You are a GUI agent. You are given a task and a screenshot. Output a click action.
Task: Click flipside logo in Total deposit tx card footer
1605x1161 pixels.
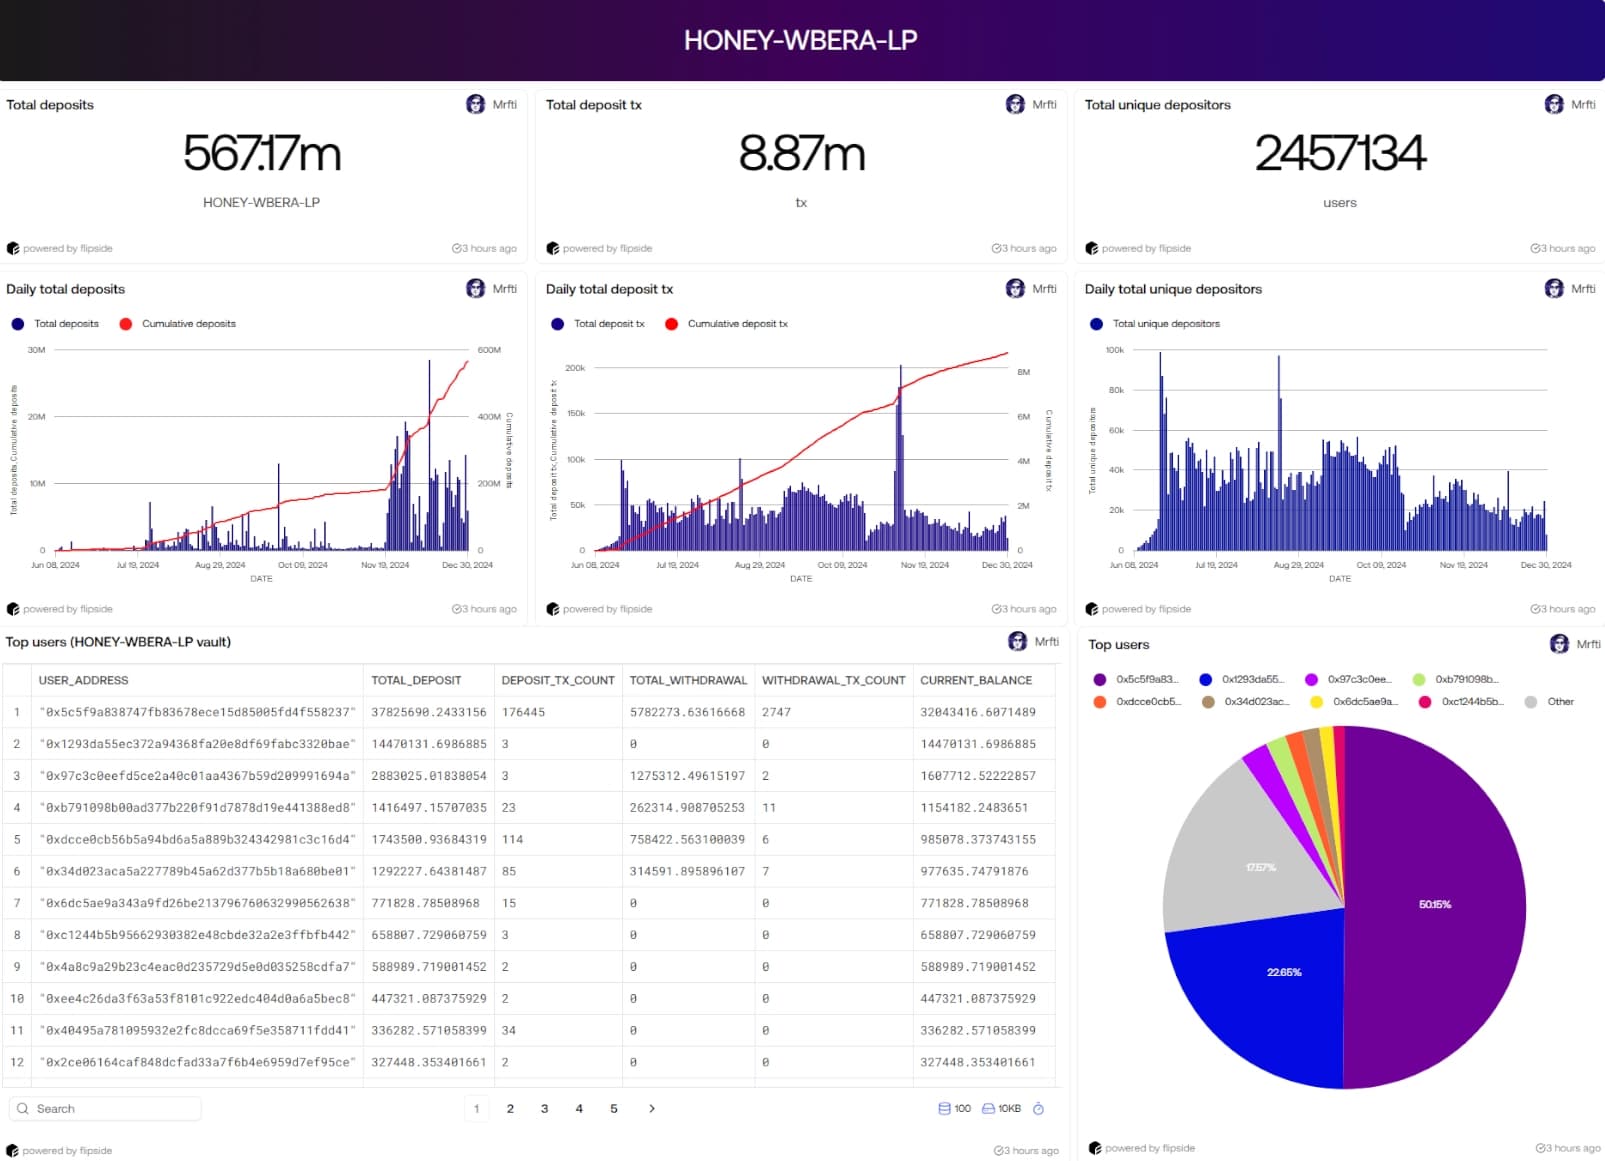(552, 248)
